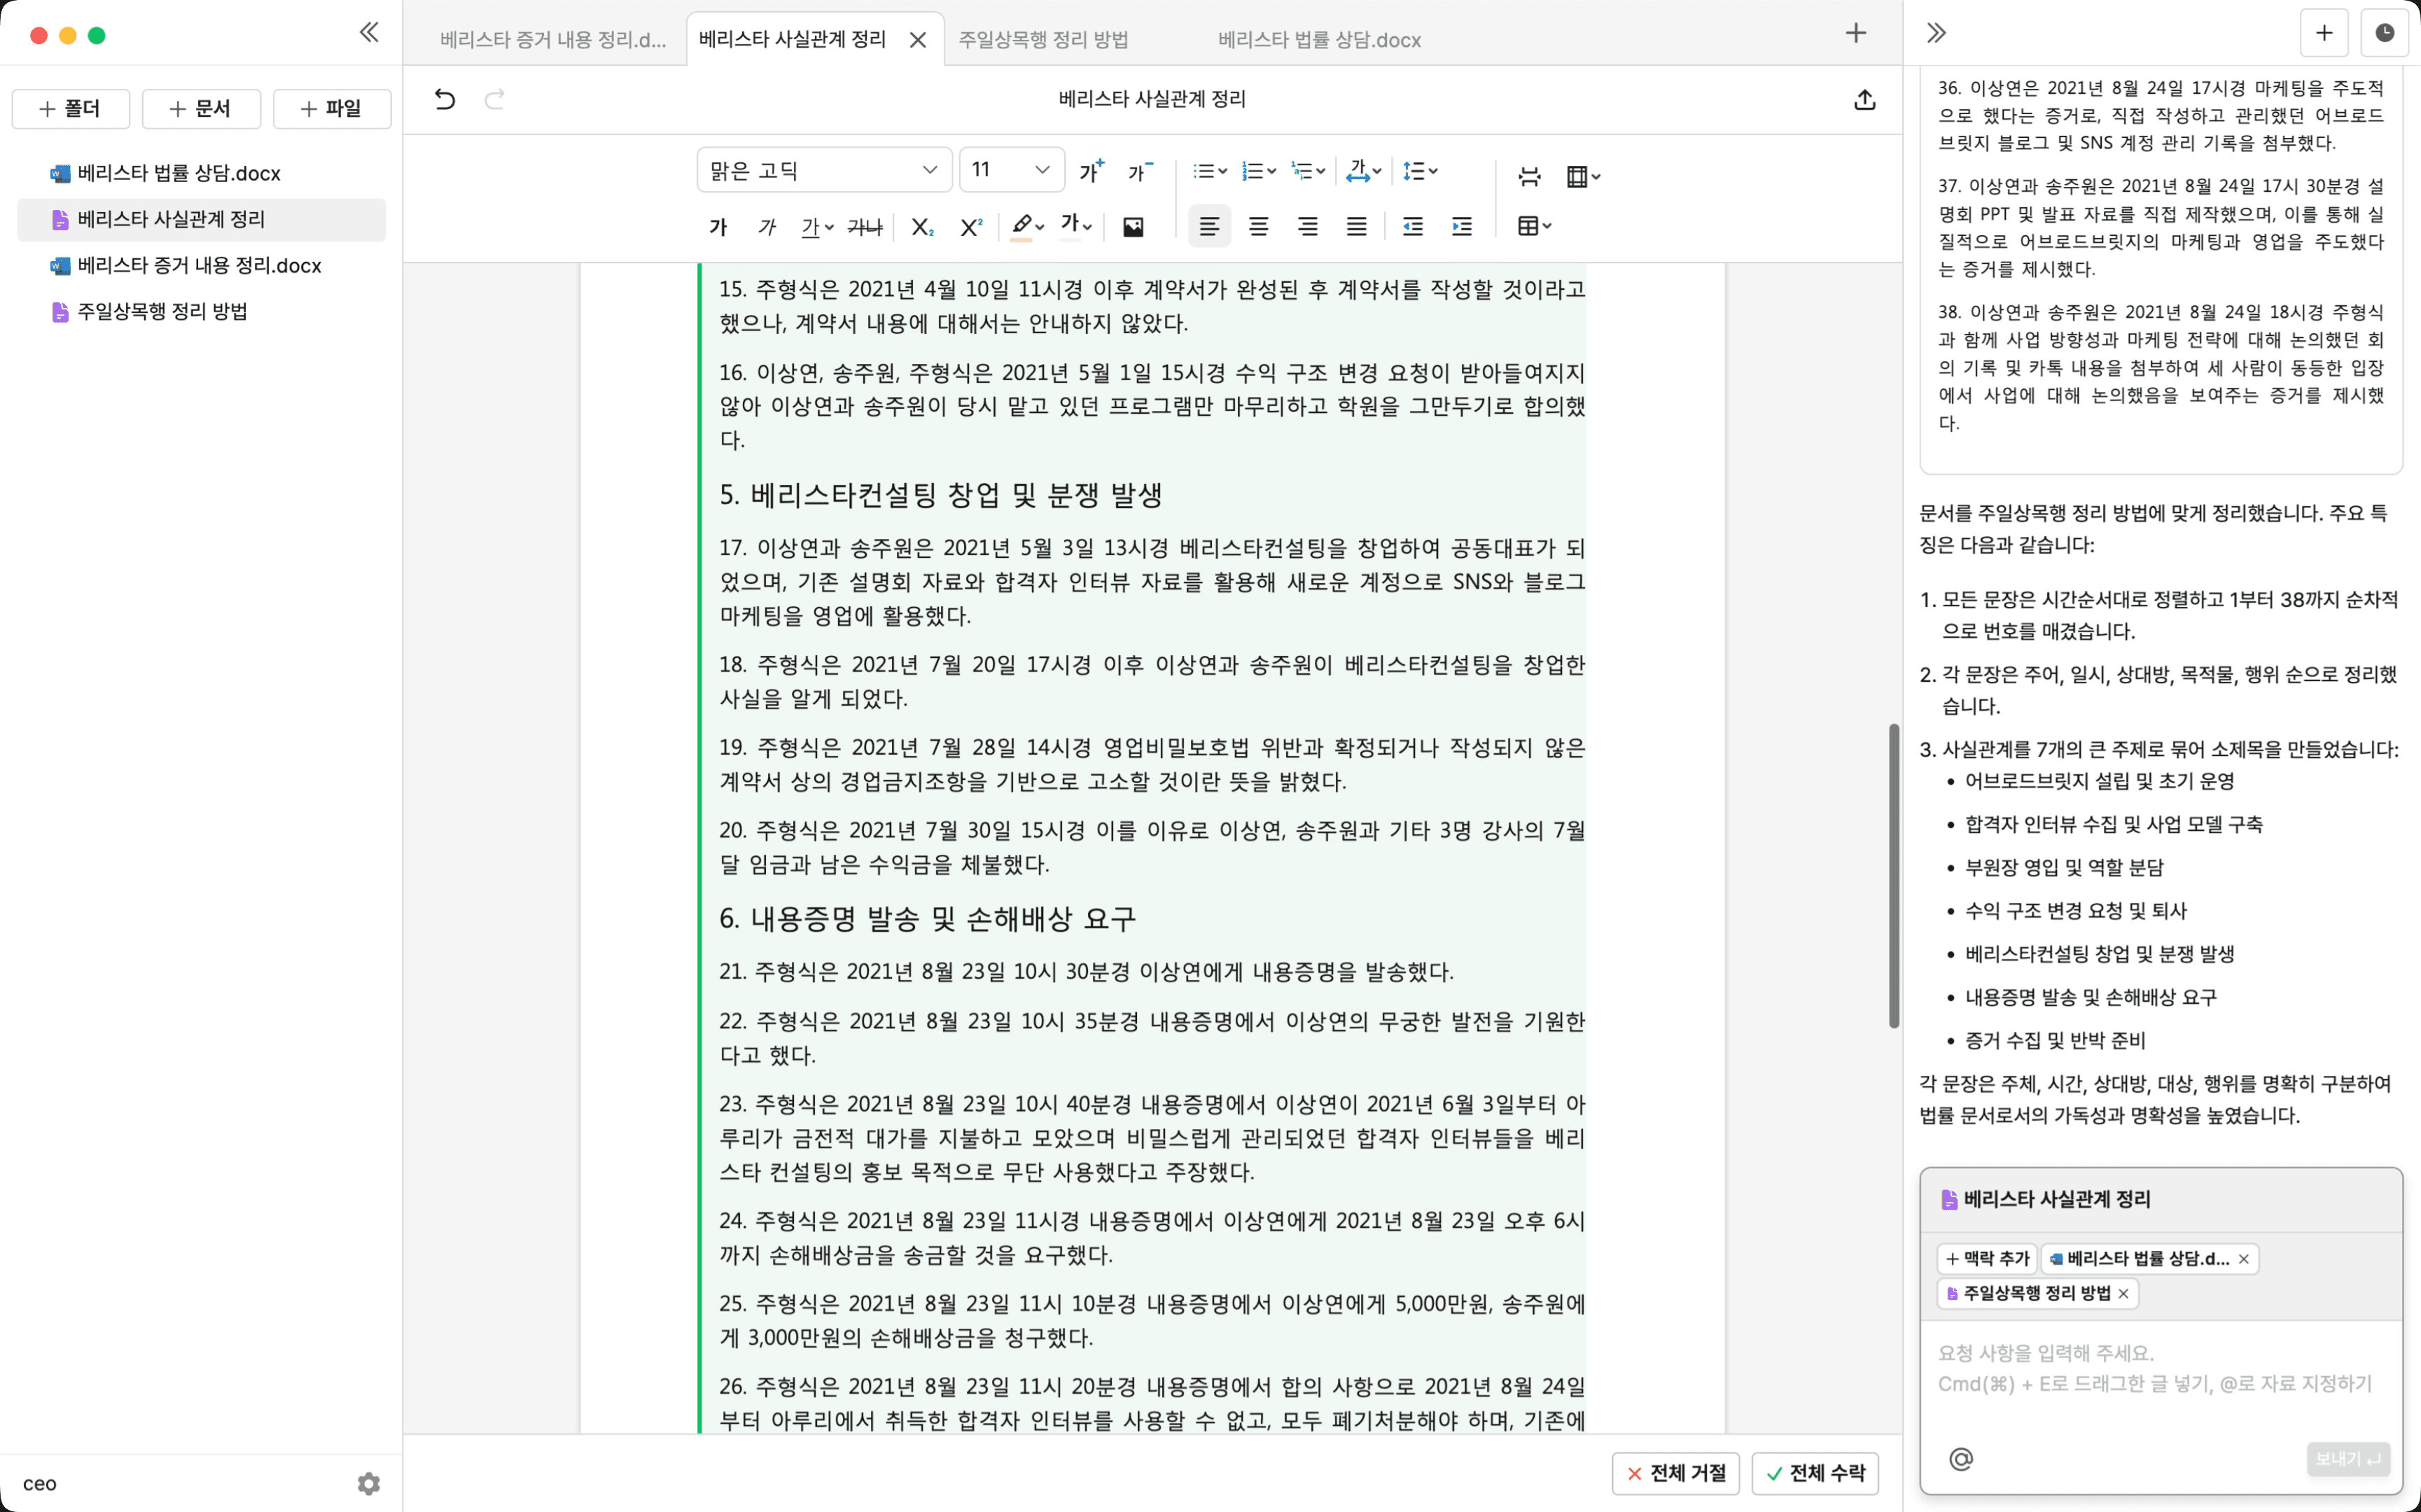Undo the last edit
The width and height of the screenshot is (2421, 1512).
[445, 99]
